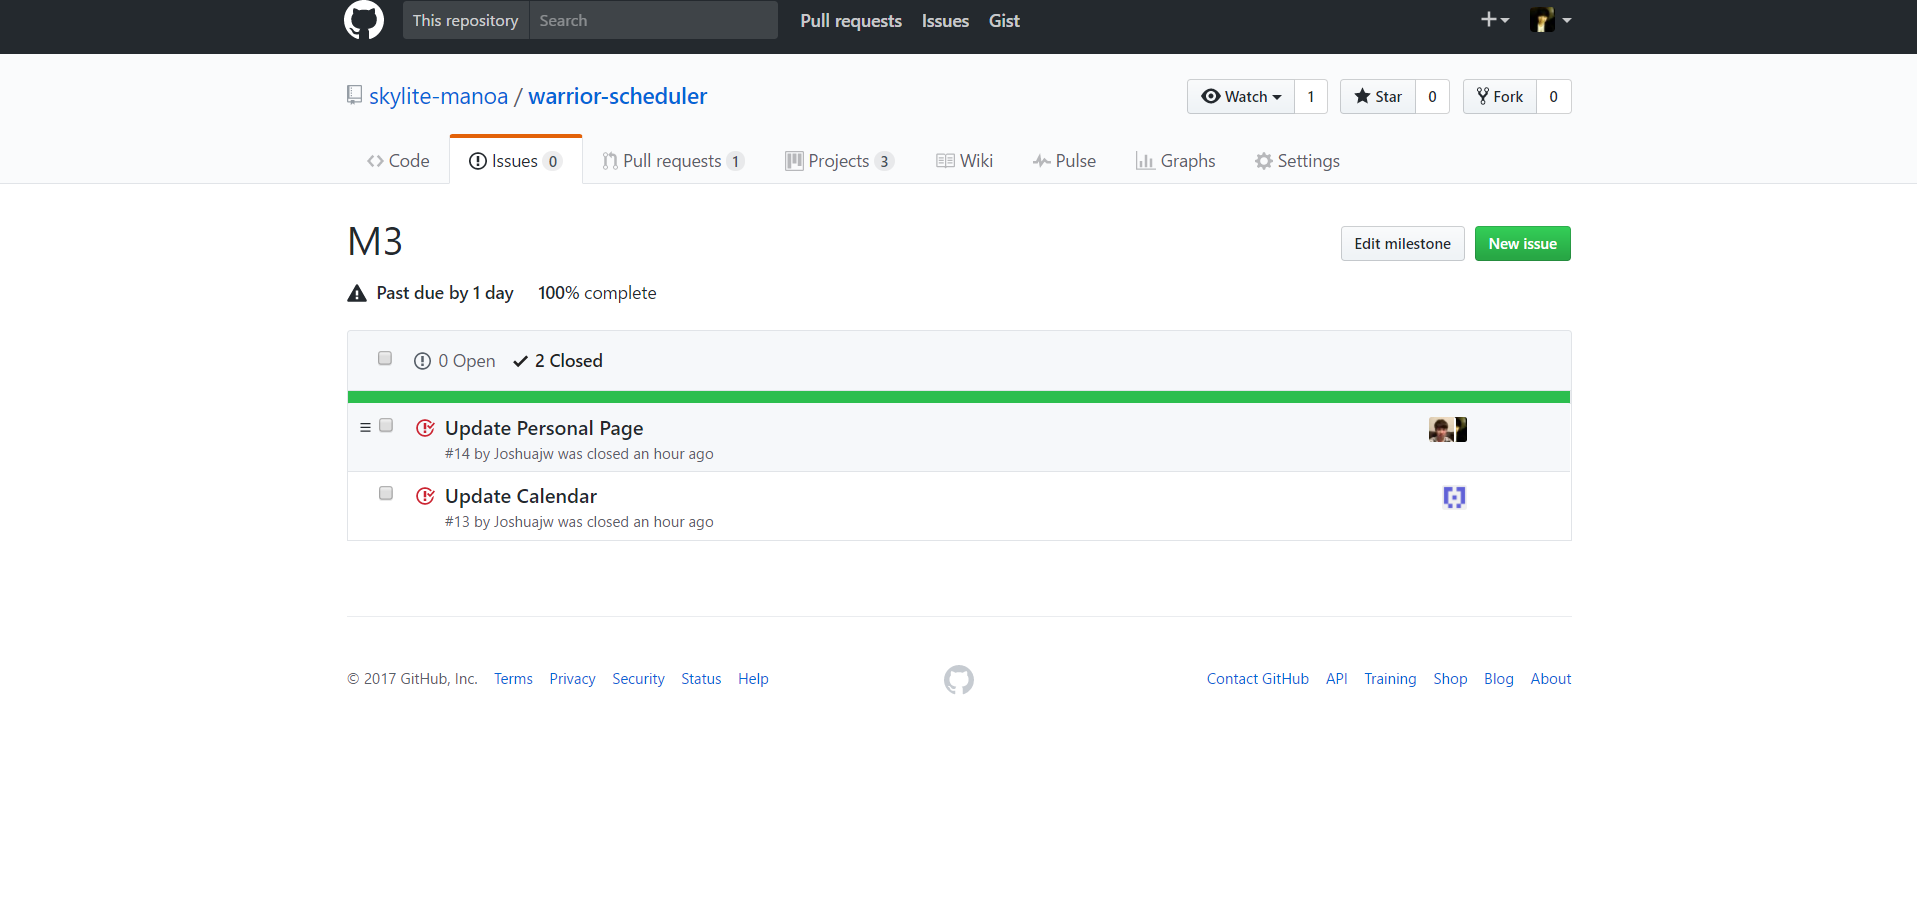Open the Status footer link
Viewport: 1917px width, 905px height.
tap(701, 679)
